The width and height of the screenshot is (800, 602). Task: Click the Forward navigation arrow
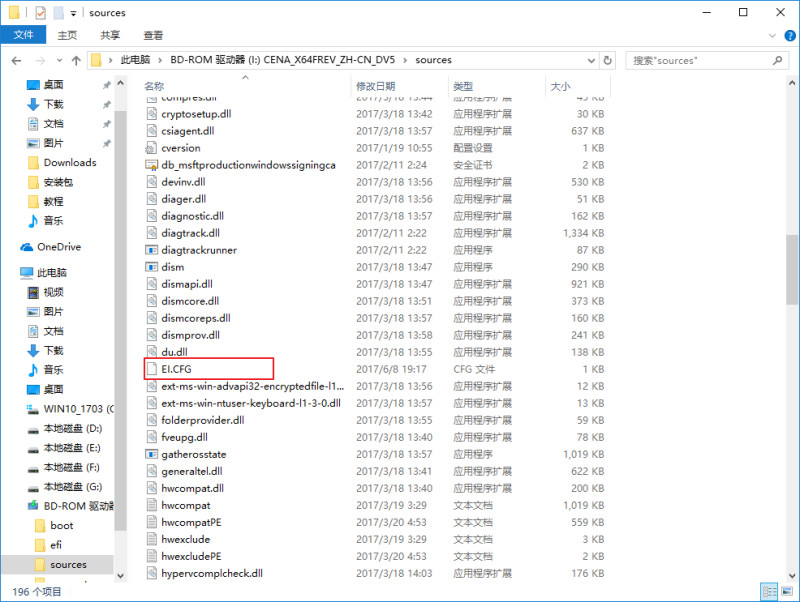[40, 61]
